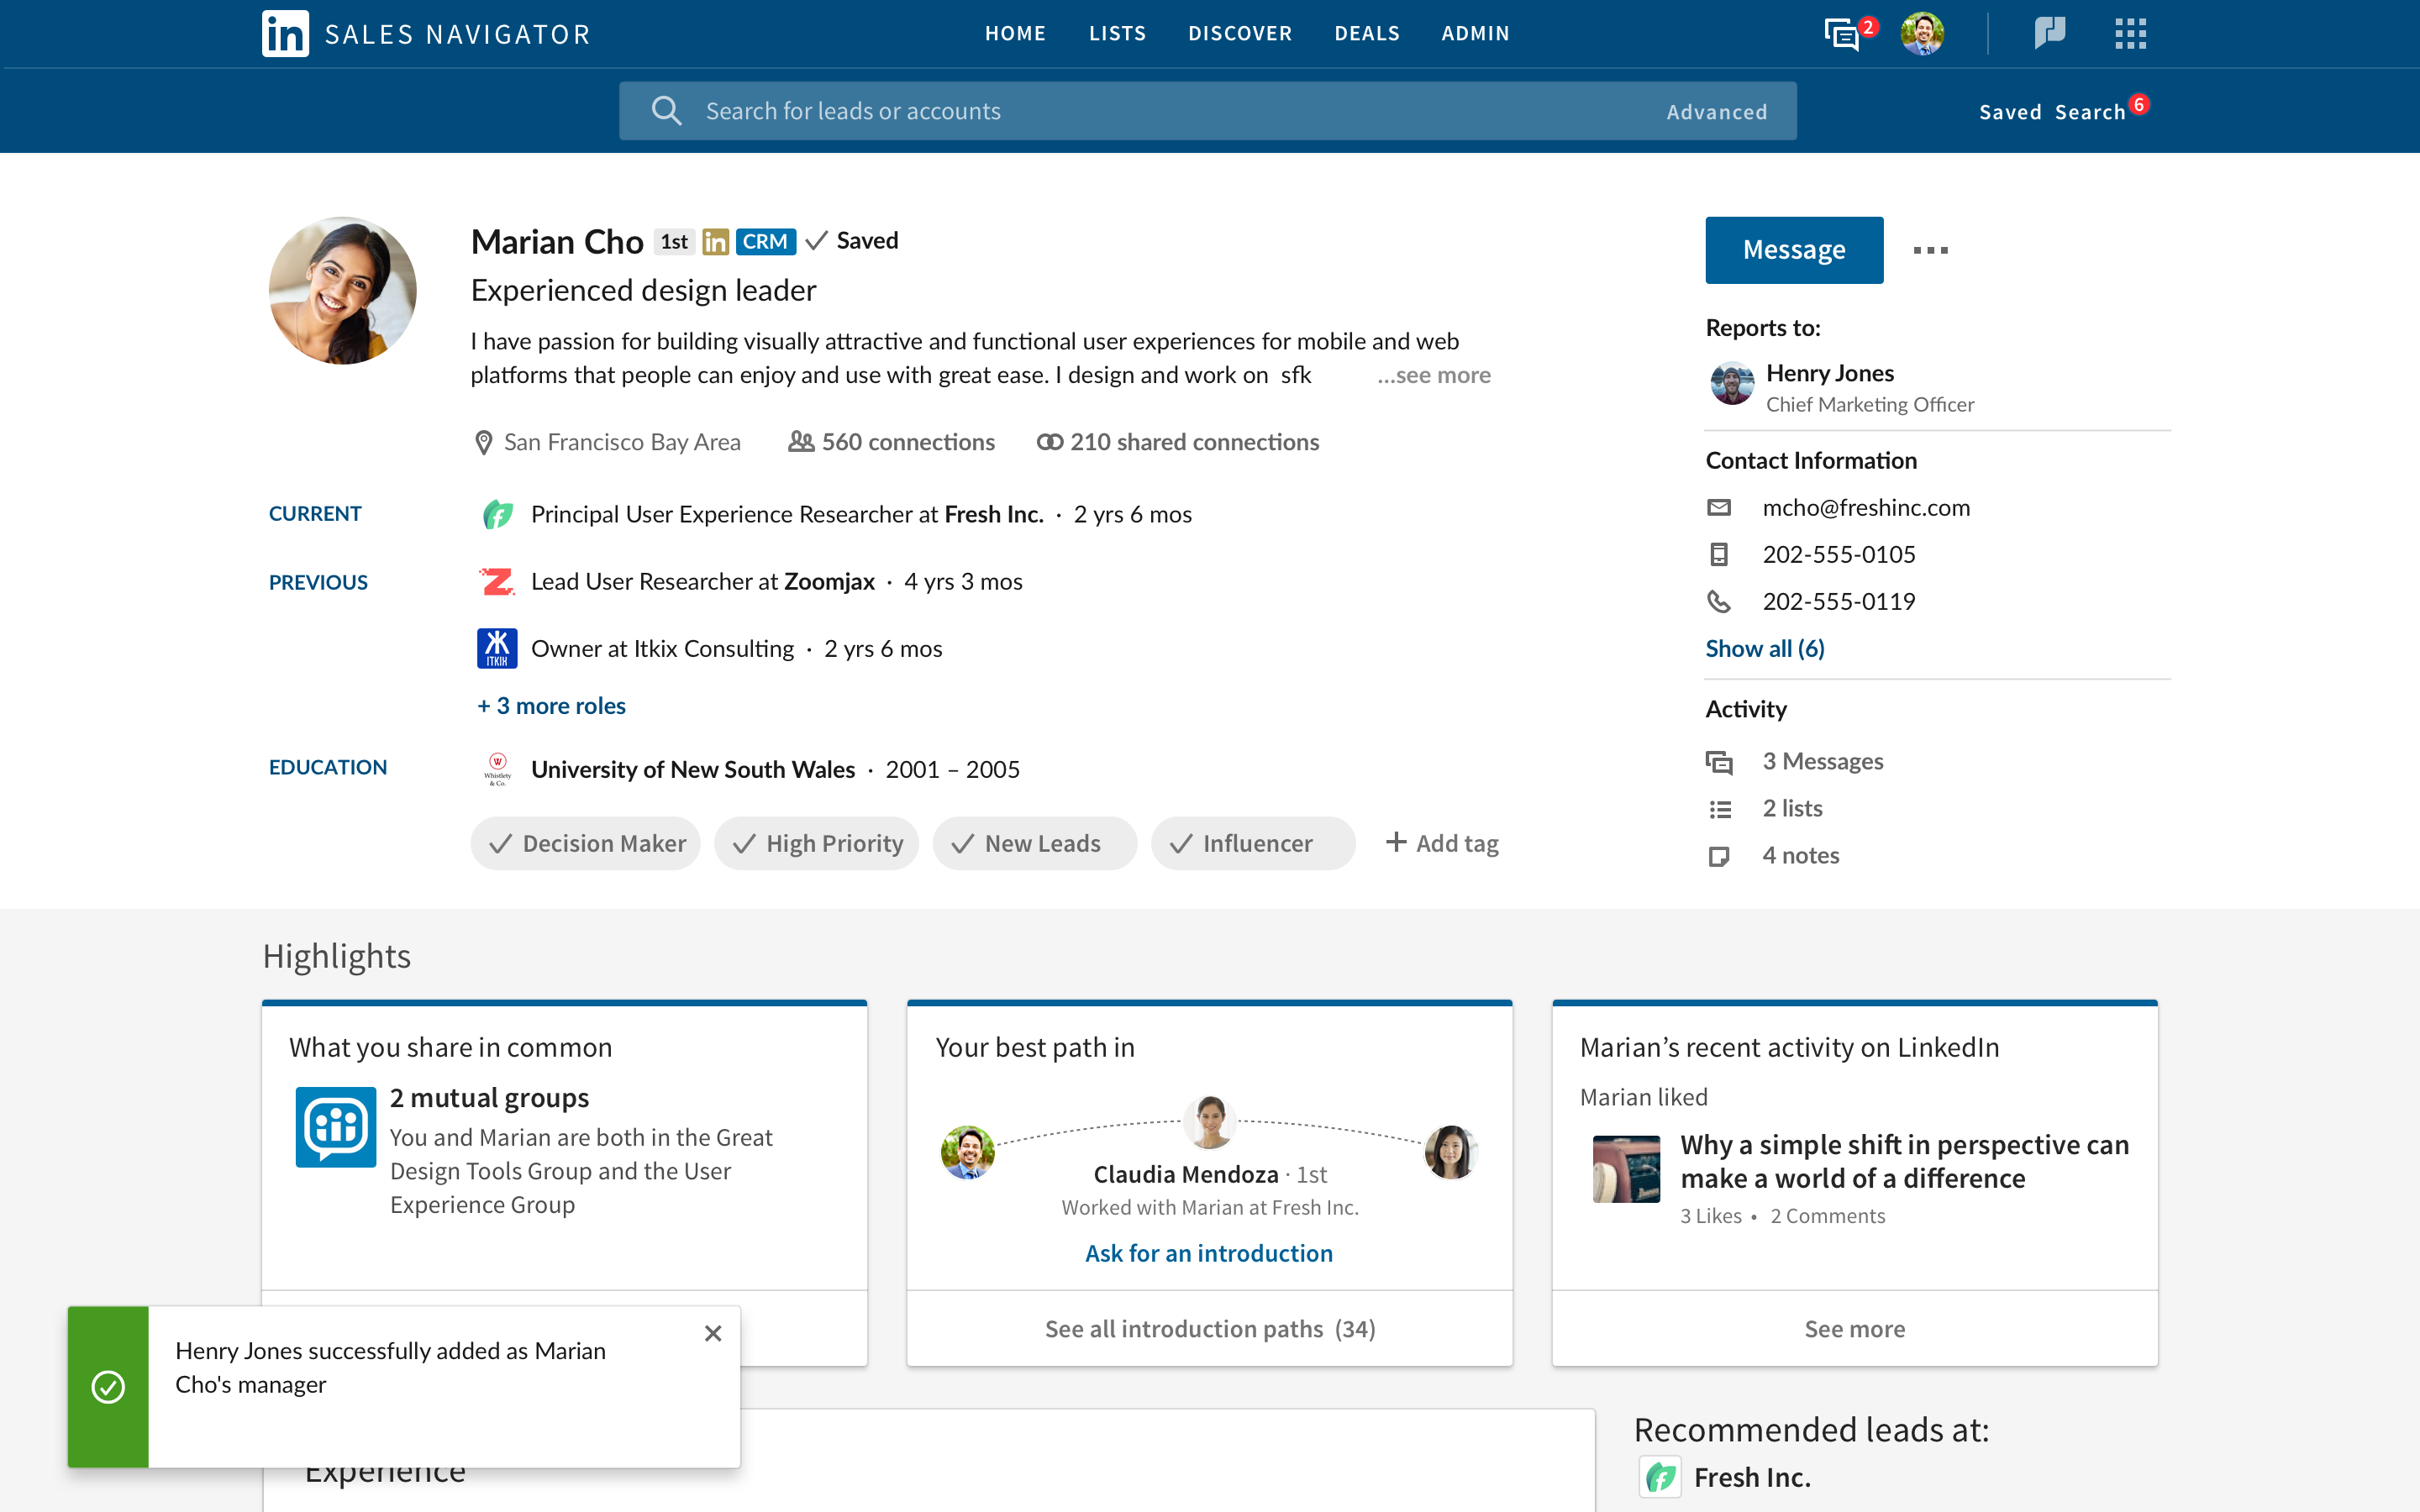
Task: Expand summary with see more
Action: pyautogui.click(x=1434, y=375)
